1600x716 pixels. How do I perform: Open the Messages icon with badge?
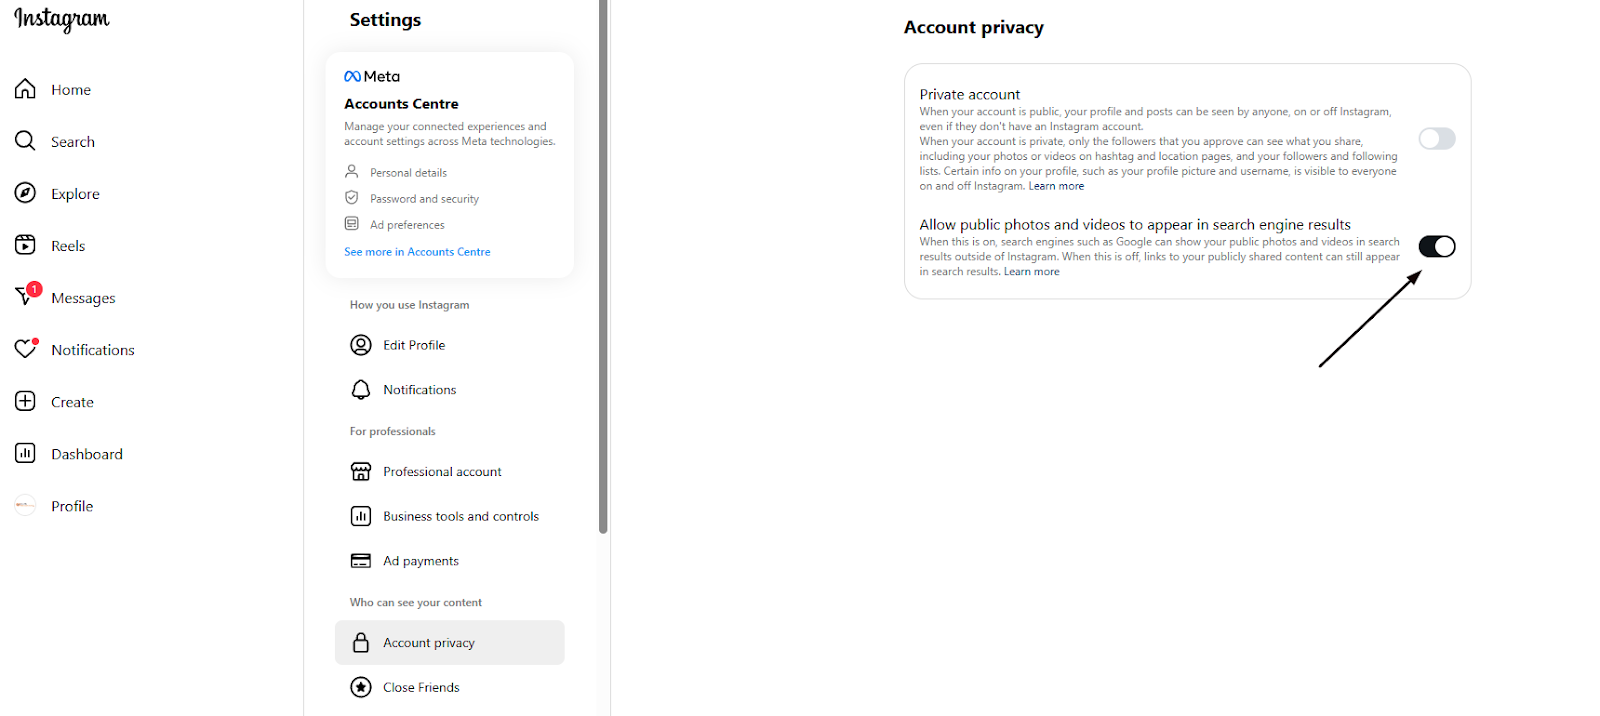[27, 295]
